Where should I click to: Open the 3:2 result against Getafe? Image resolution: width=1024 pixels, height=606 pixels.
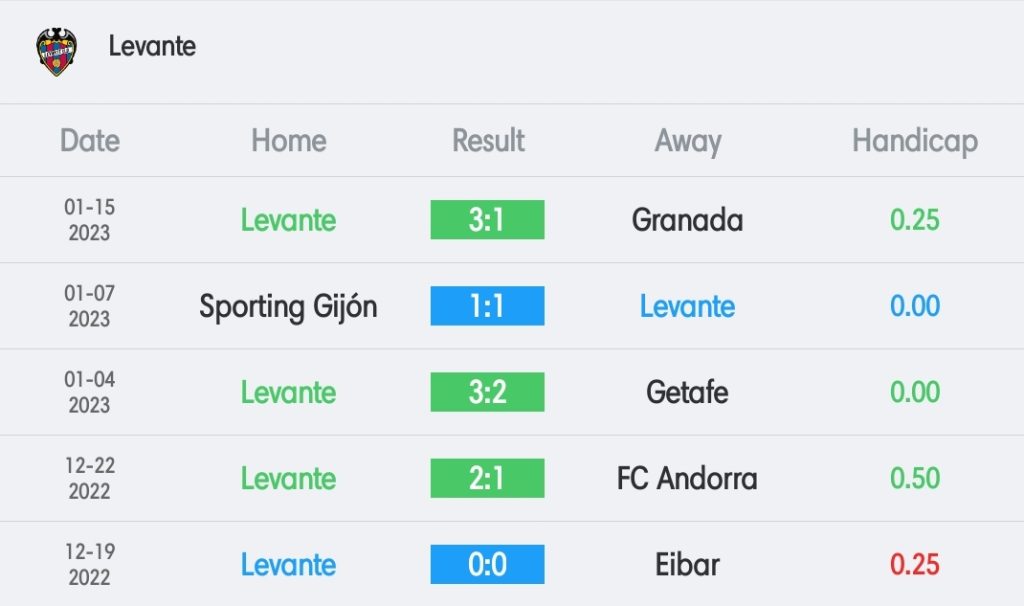pos(487,392)
